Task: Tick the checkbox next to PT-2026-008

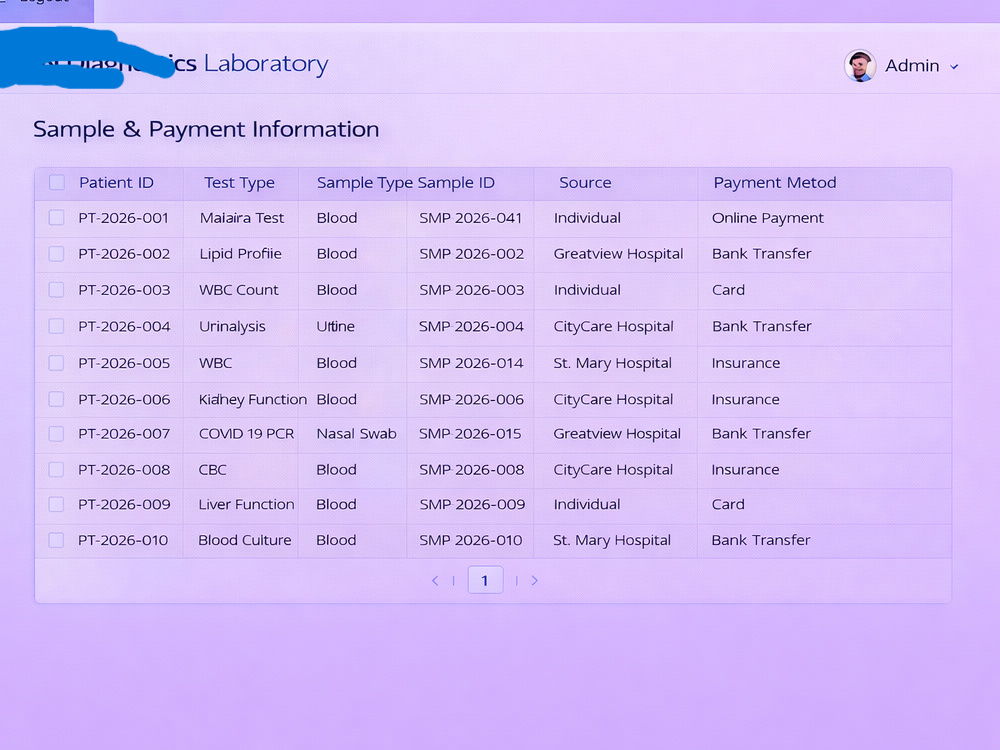Action: click(57, 469)
